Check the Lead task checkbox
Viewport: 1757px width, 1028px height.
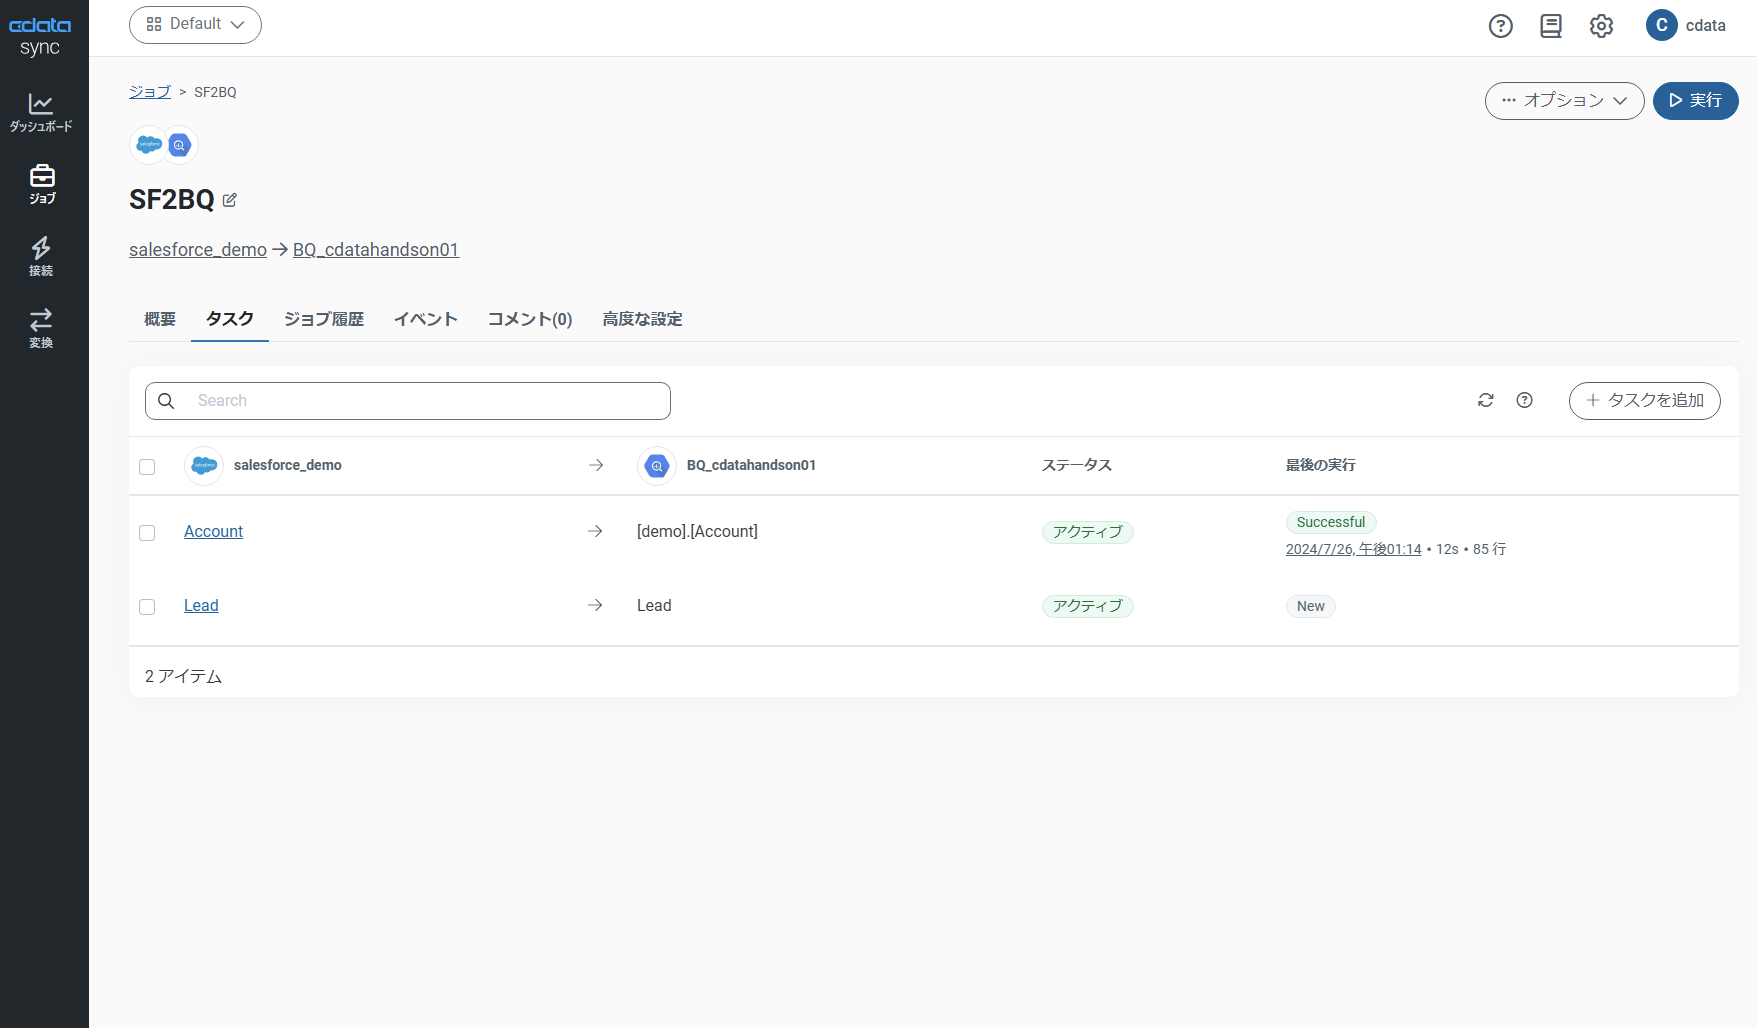(x=147, y=606)
